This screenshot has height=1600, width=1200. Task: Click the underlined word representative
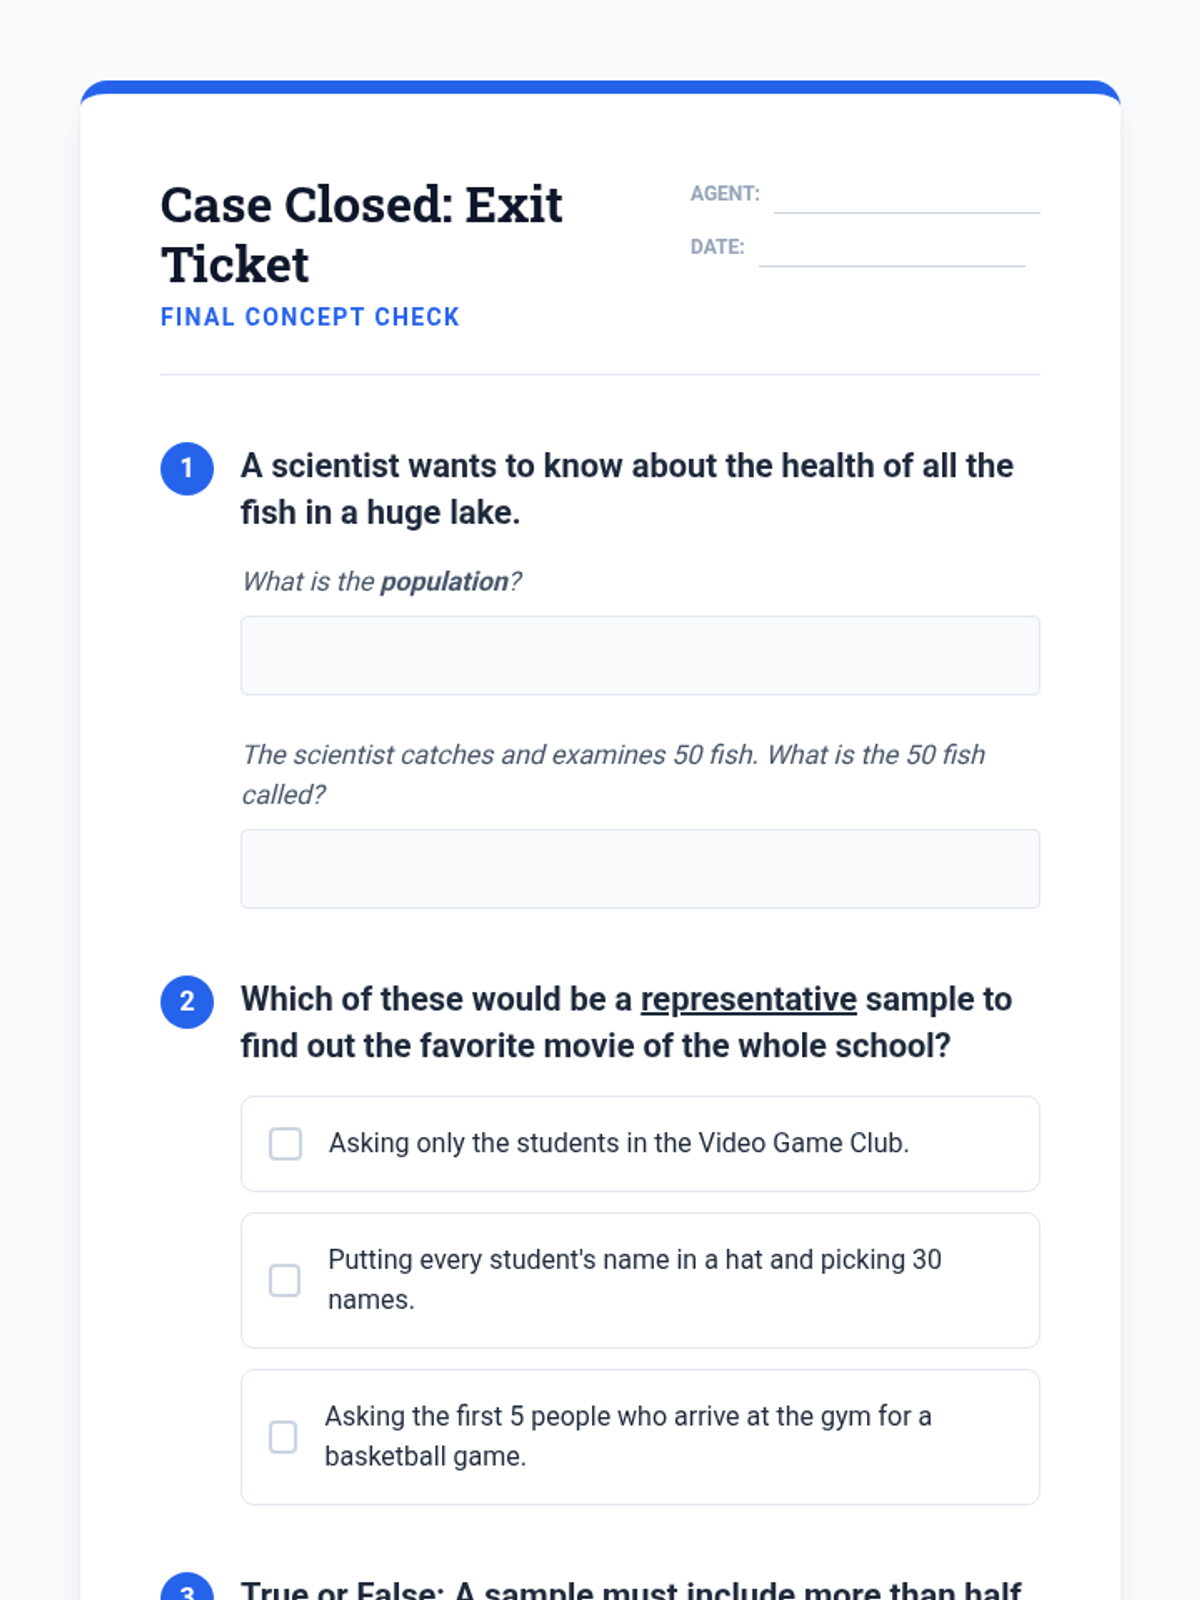pos(748,999)
